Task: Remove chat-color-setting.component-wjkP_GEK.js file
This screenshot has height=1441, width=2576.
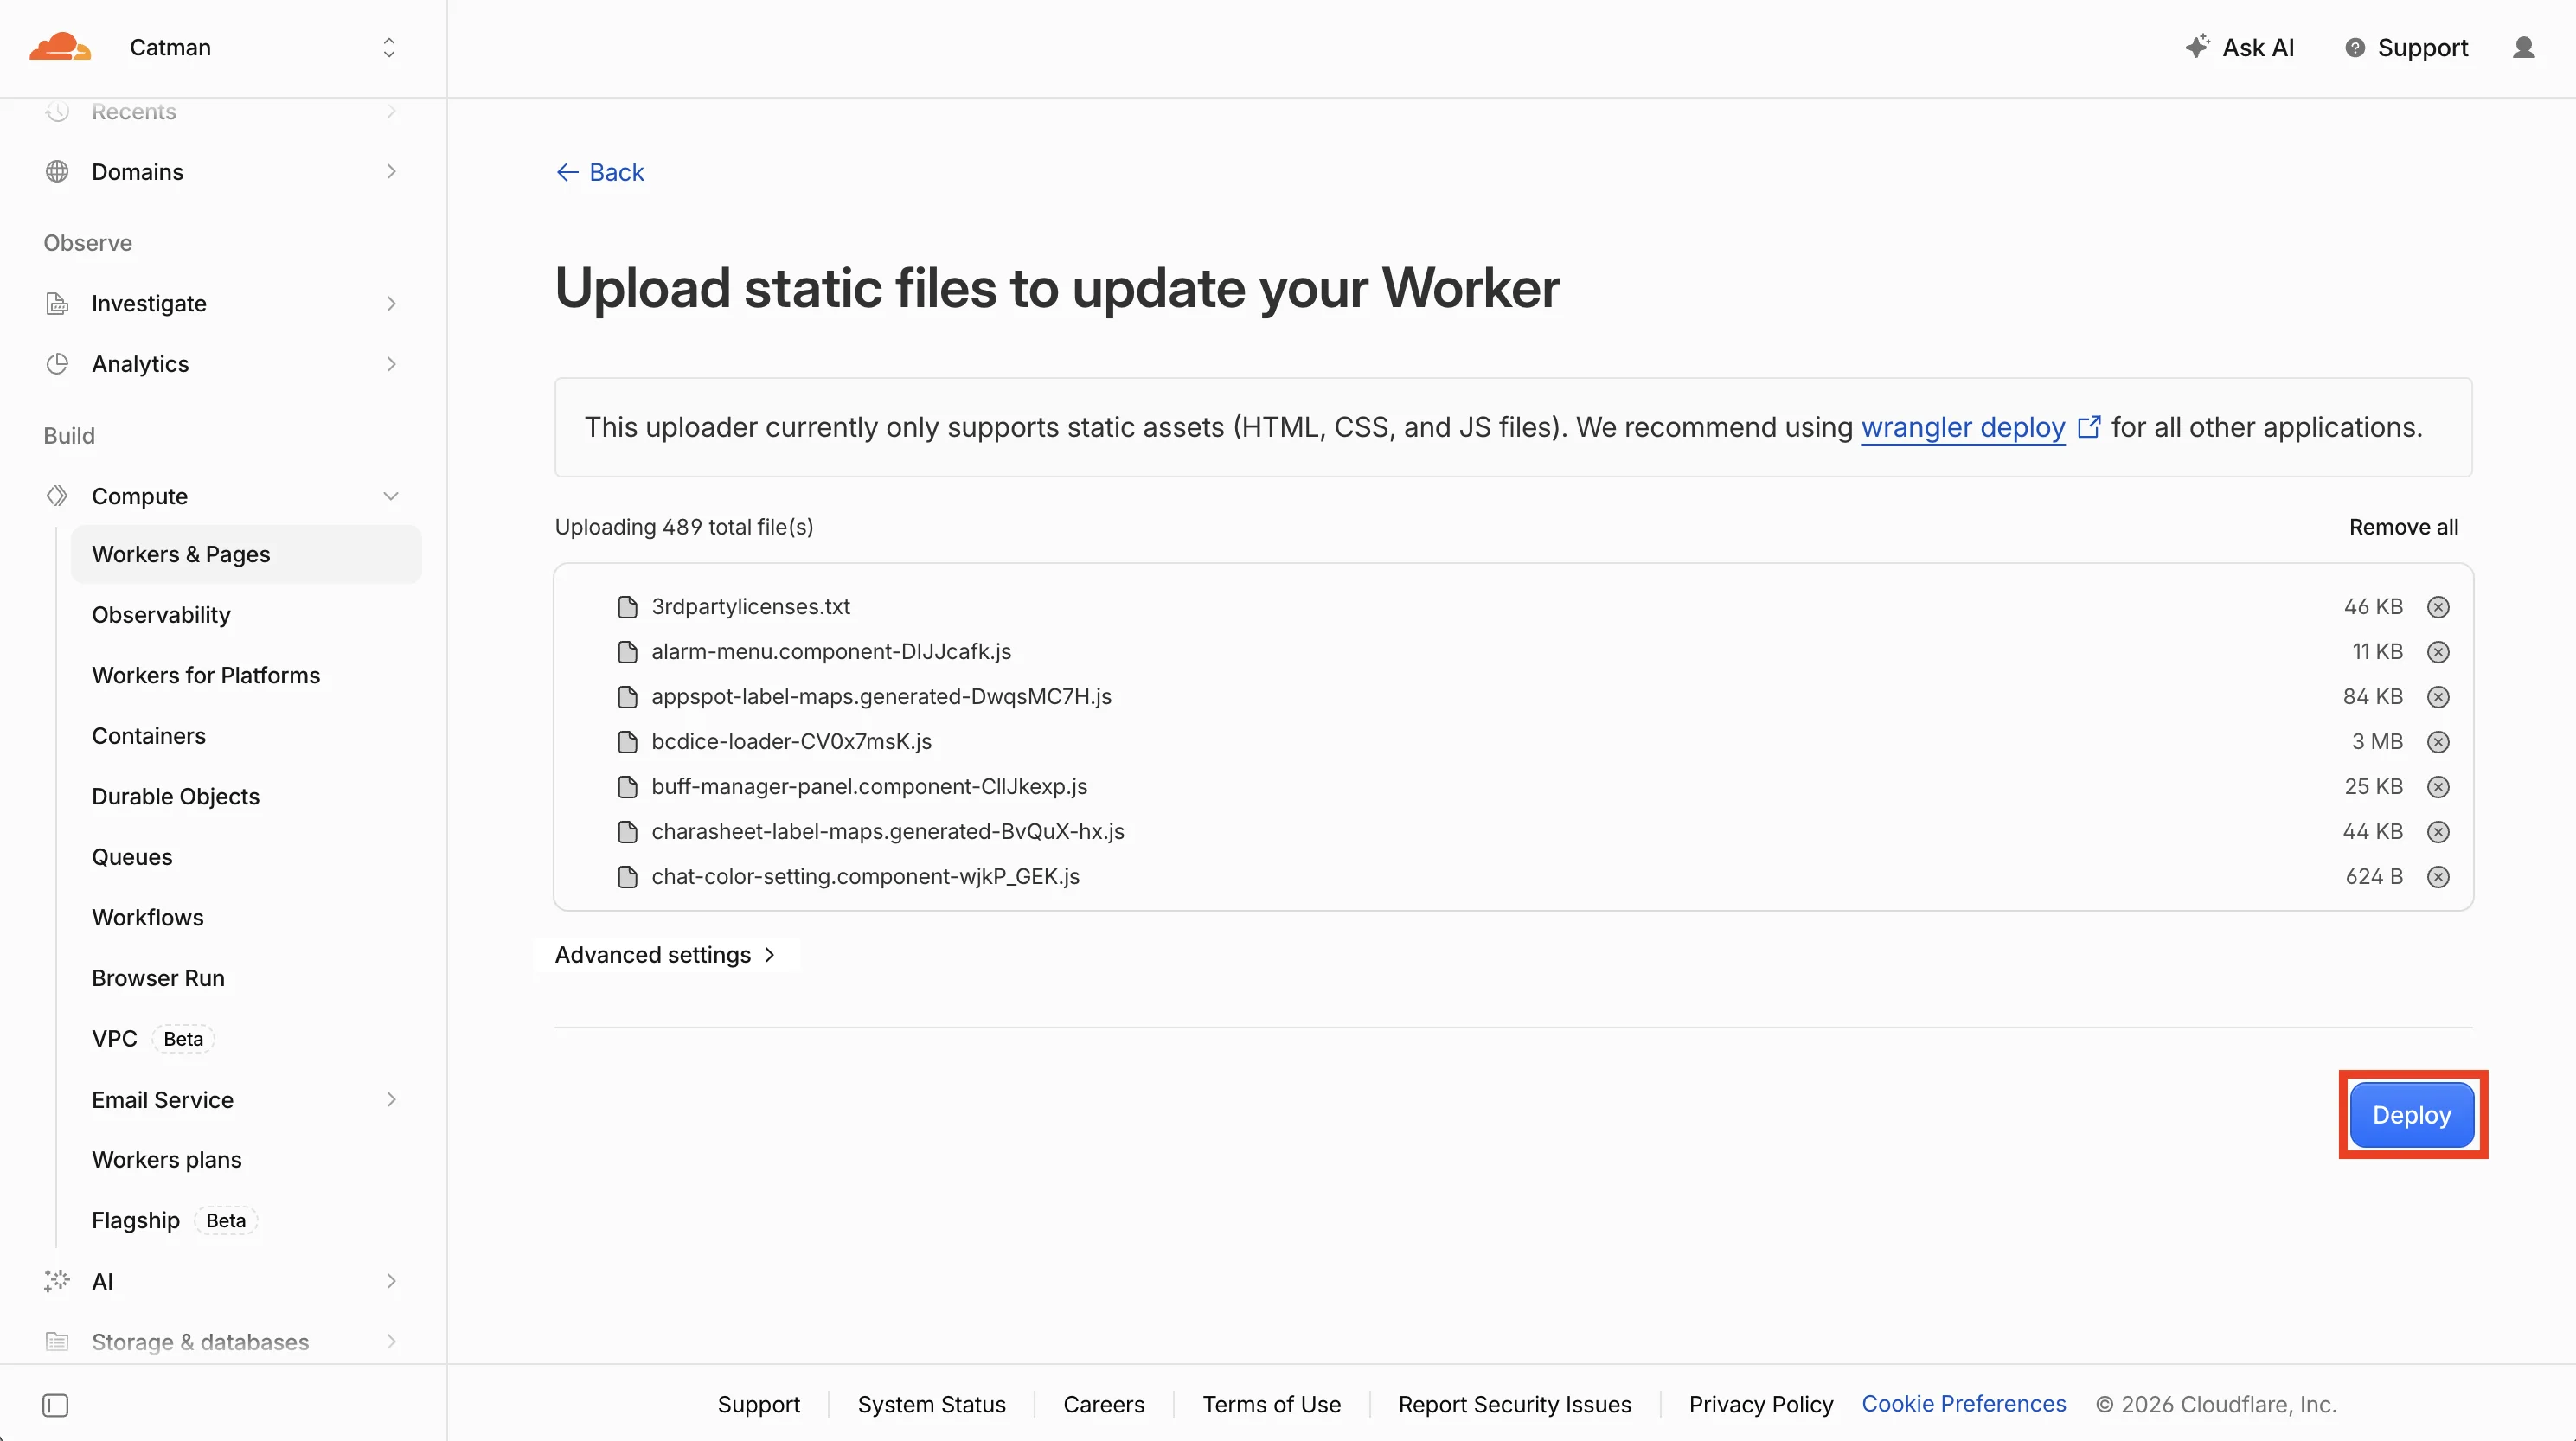Action: (x=2438, y=877)
